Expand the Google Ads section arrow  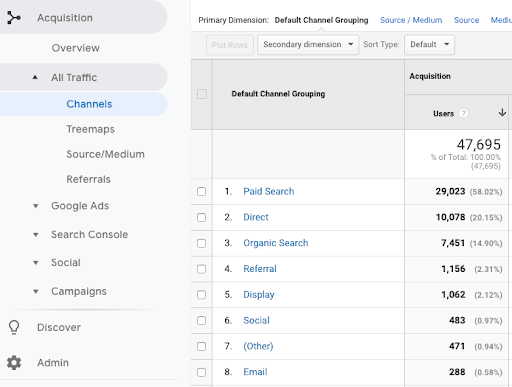[x=36, y=206]
